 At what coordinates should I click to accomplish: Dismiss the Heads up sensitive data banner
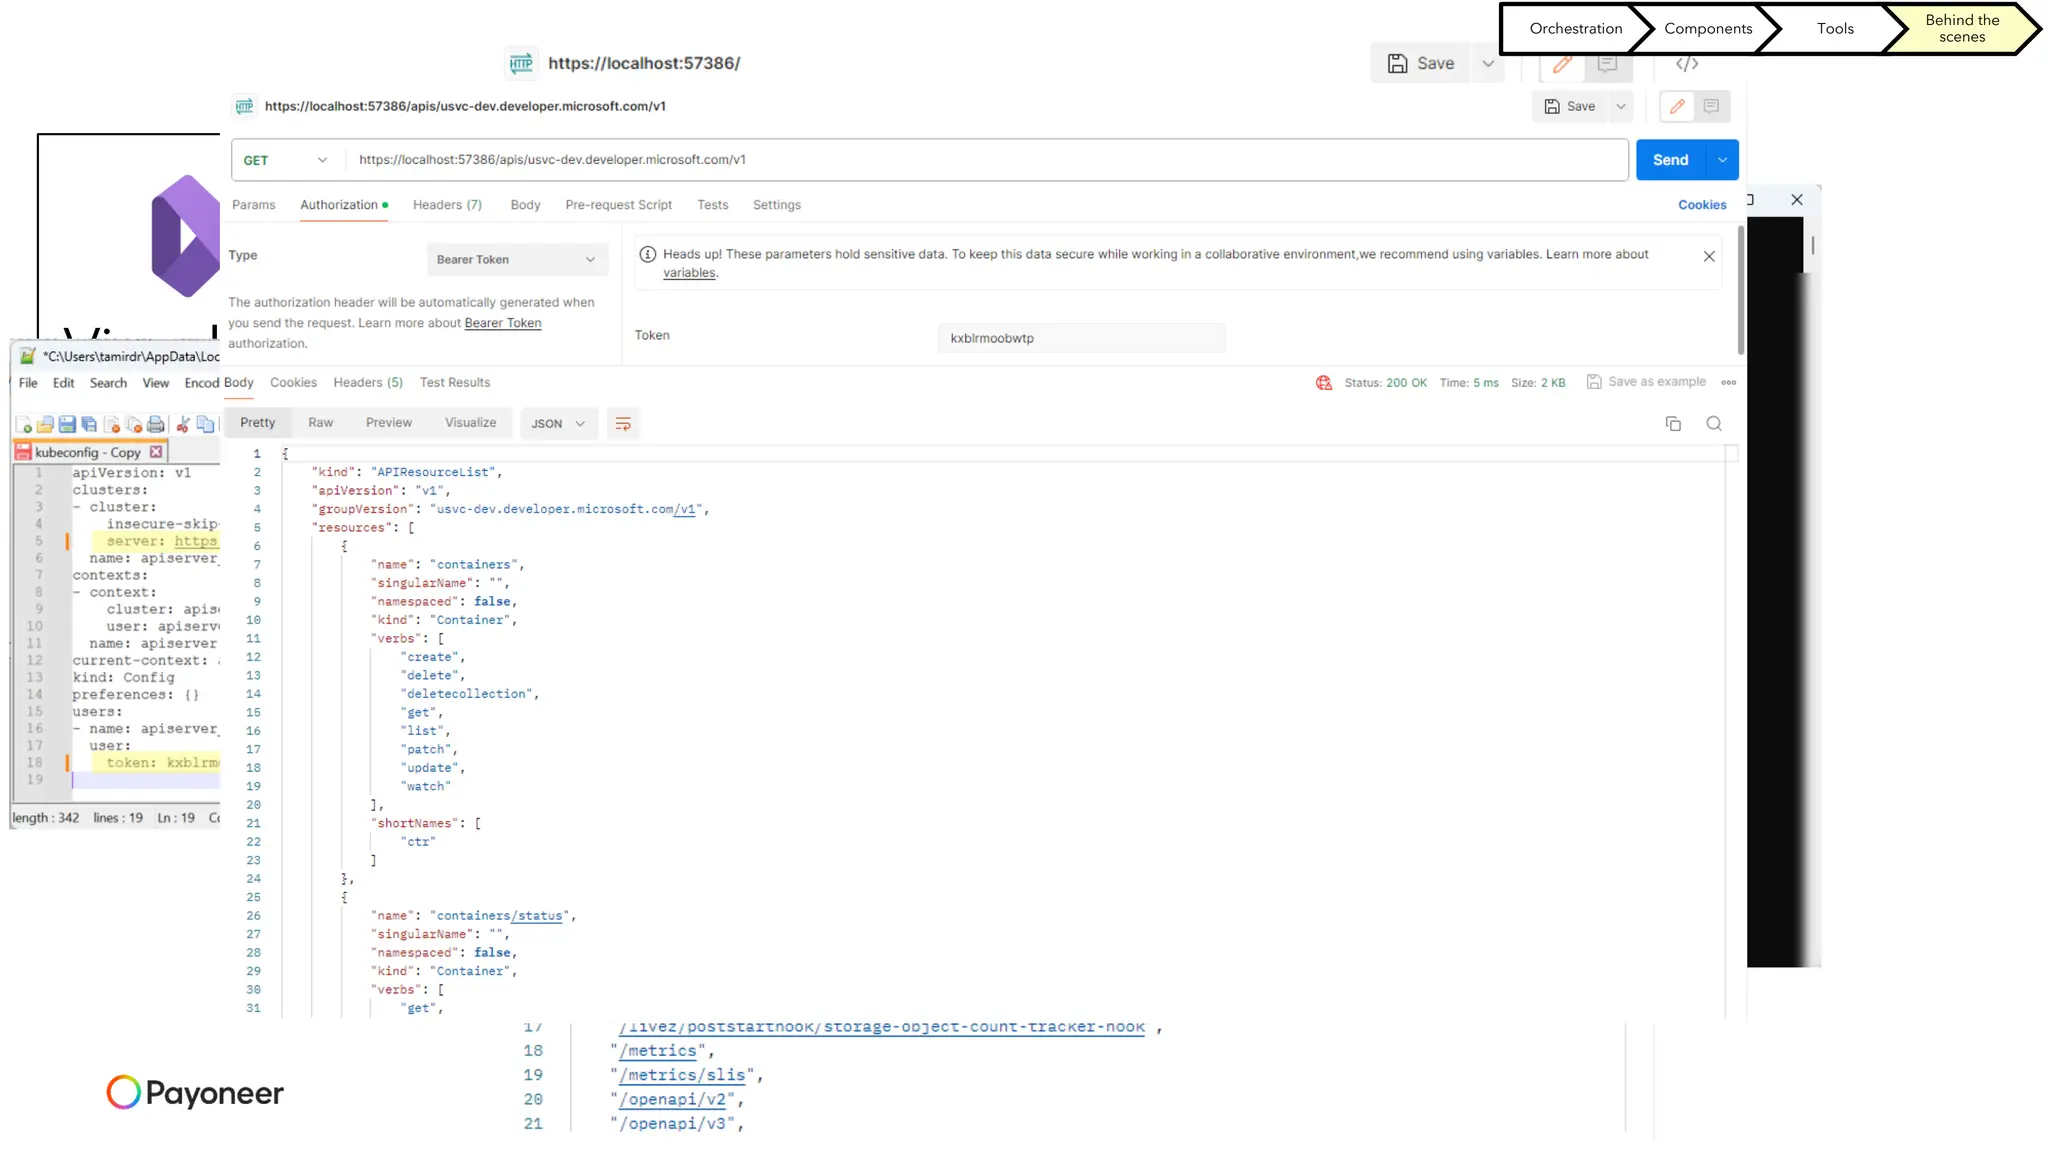[1709, 257]
